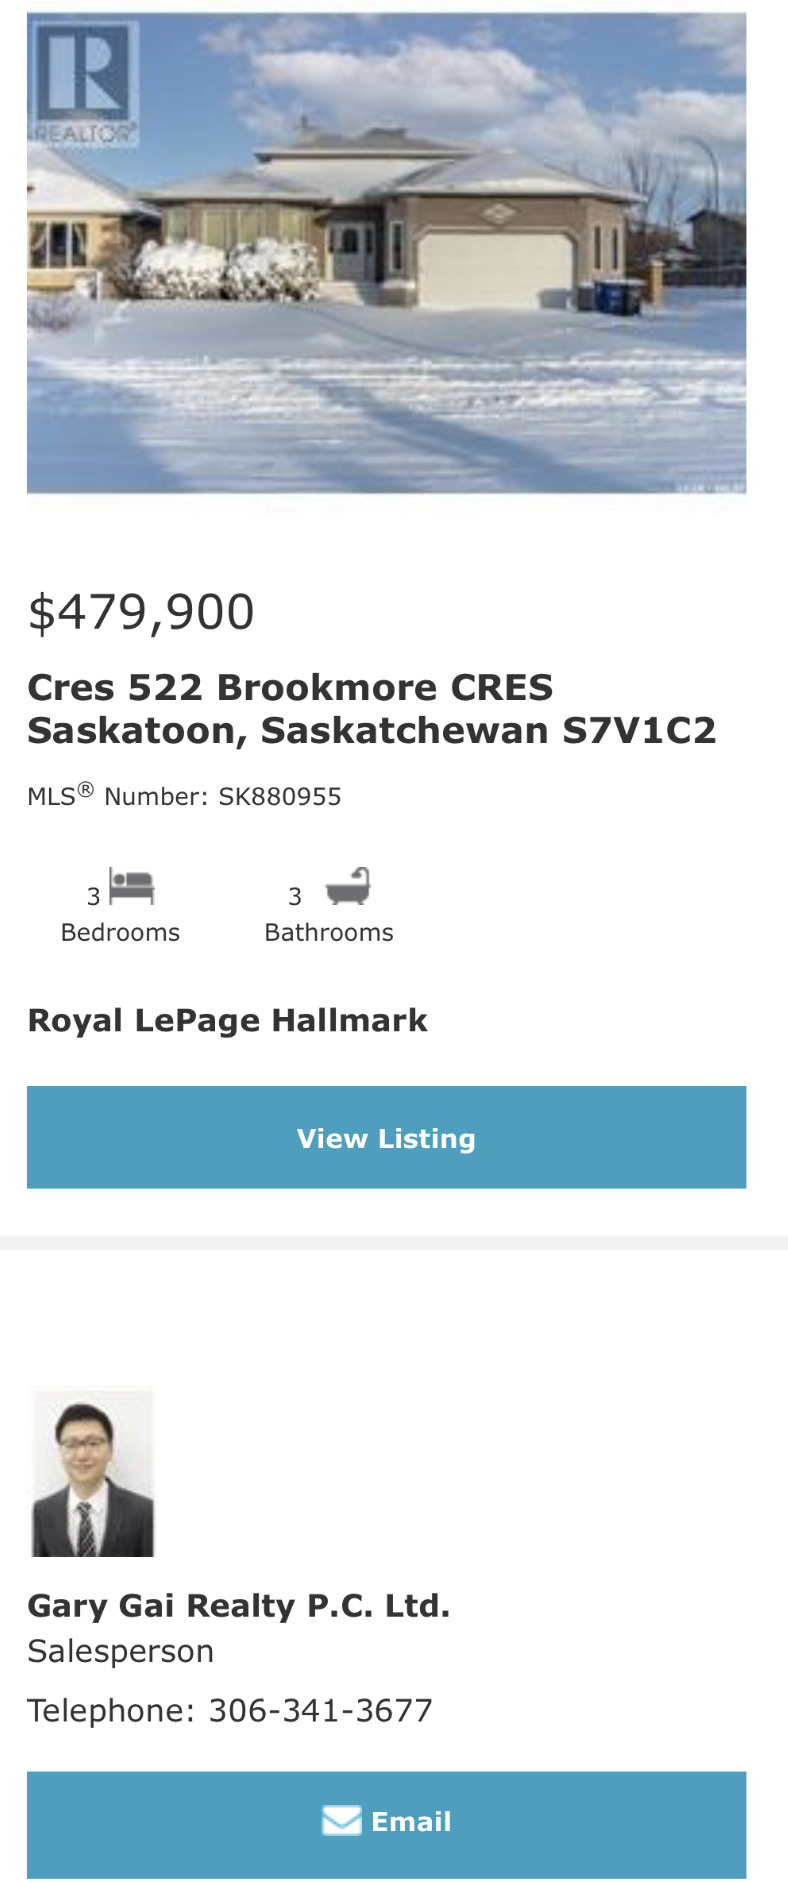Click the MLS® registered trademark label

pos(60,796)
